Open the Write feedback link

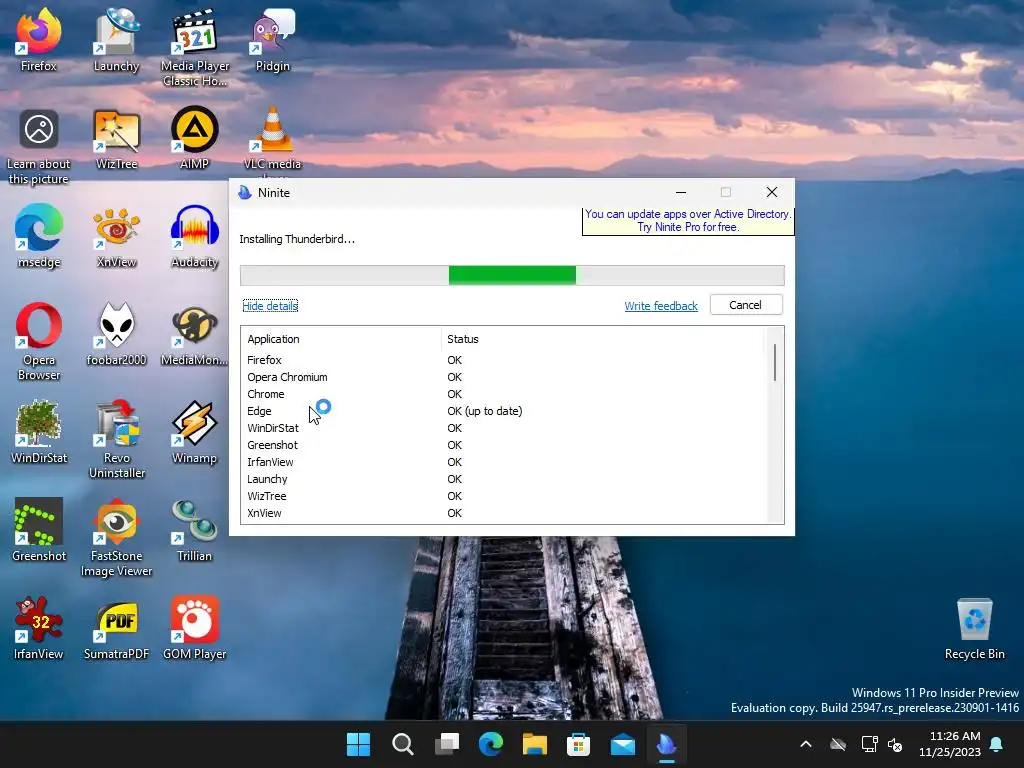point(661,306)
